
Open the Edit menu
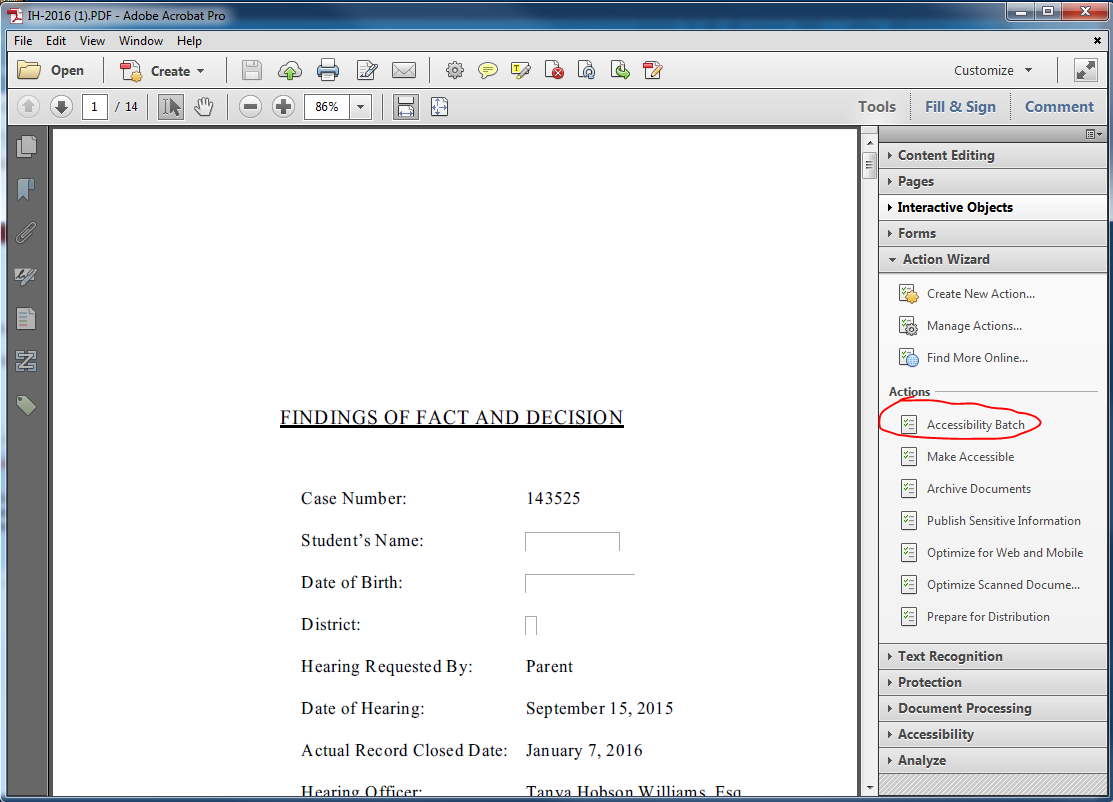point(56,41)
